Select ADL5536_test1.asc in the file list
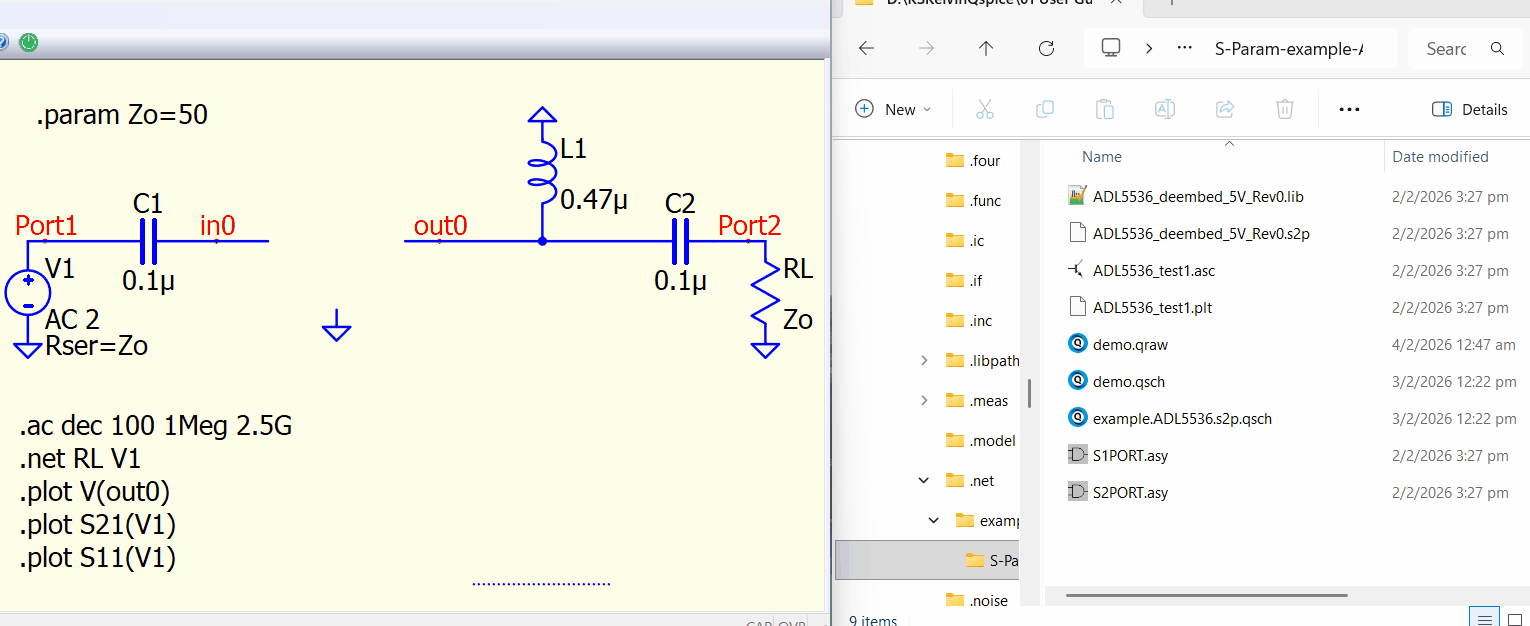Screen dimensions: 1530x626 1153,270
